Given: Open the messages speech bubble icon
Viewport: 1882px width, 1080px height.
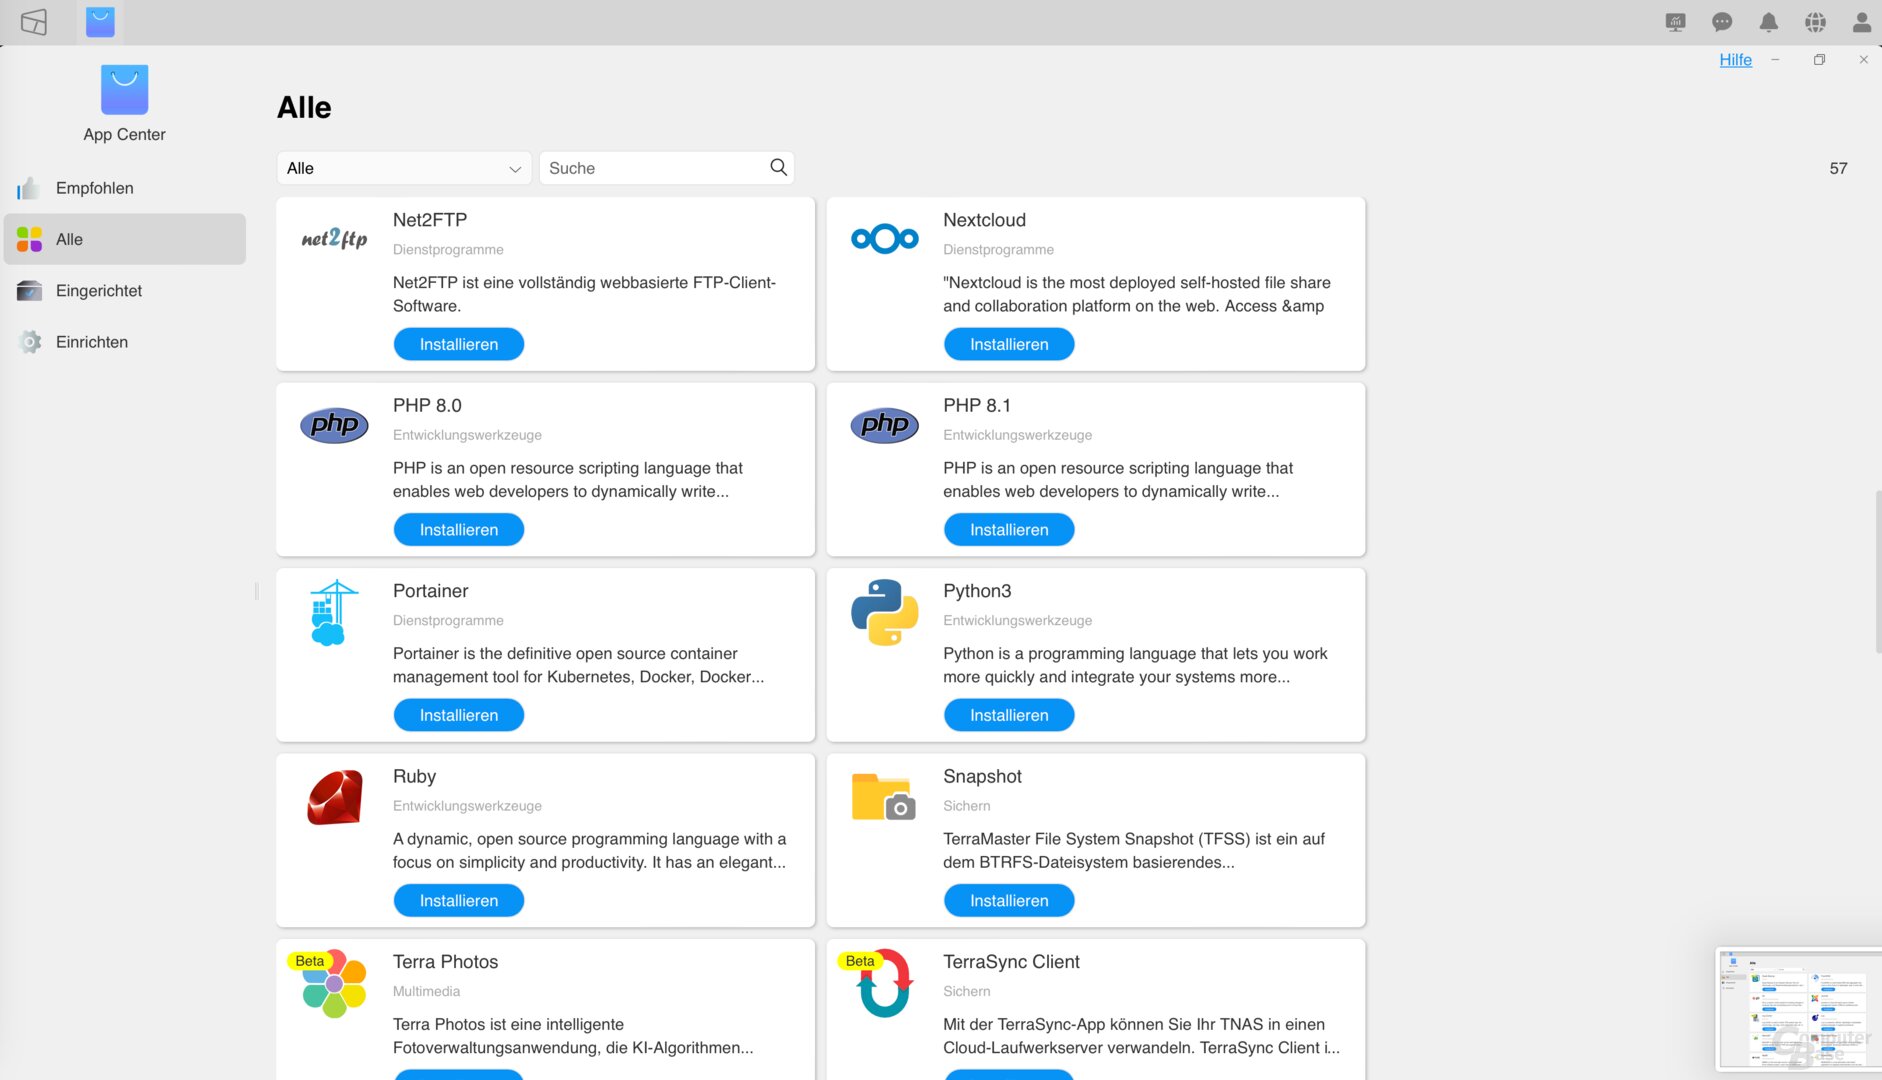Looking at the screenshot, I should point(1721,22).
